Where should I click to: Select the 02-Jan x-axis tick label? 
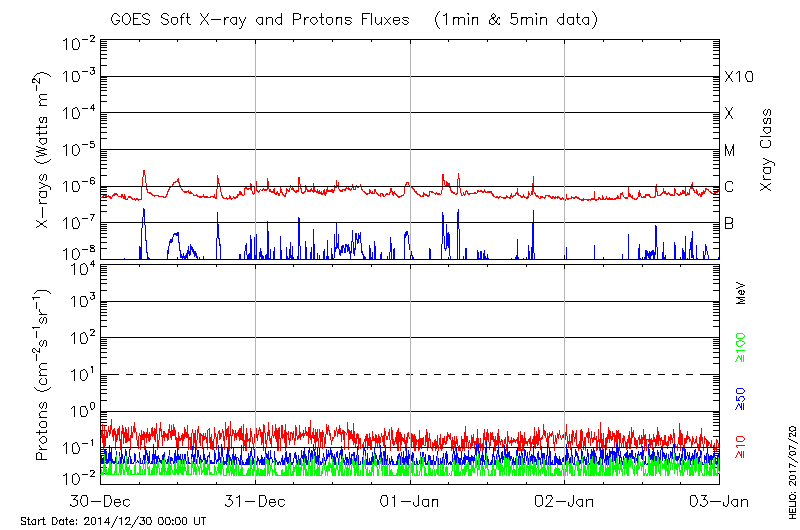565,501
